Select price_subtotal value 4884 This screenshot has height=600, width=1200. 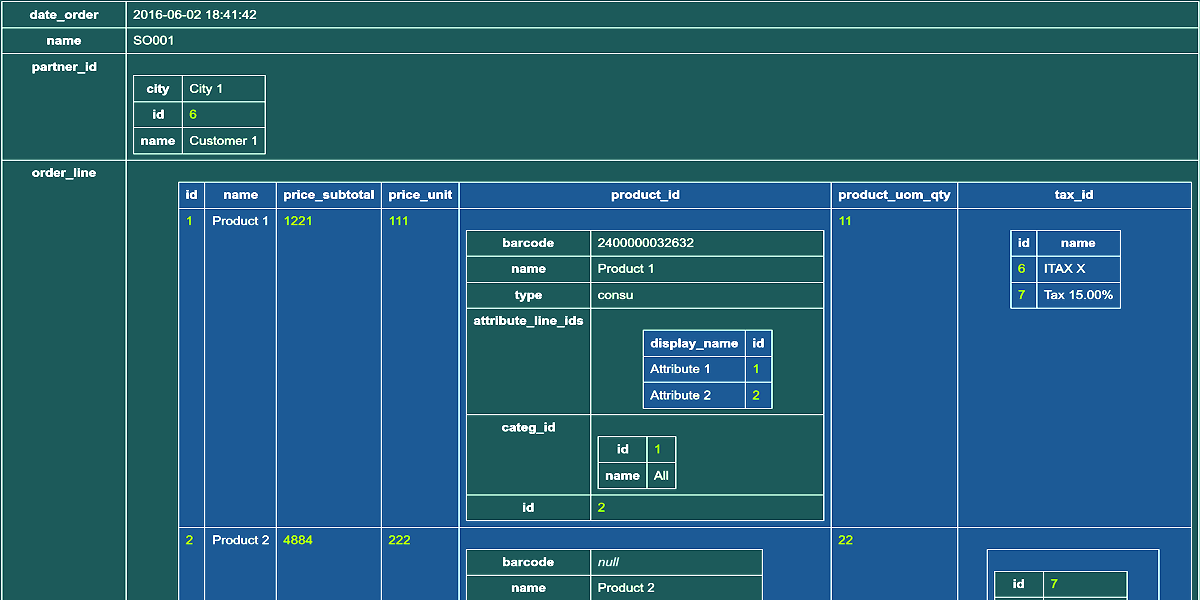[x=298, y=540]
